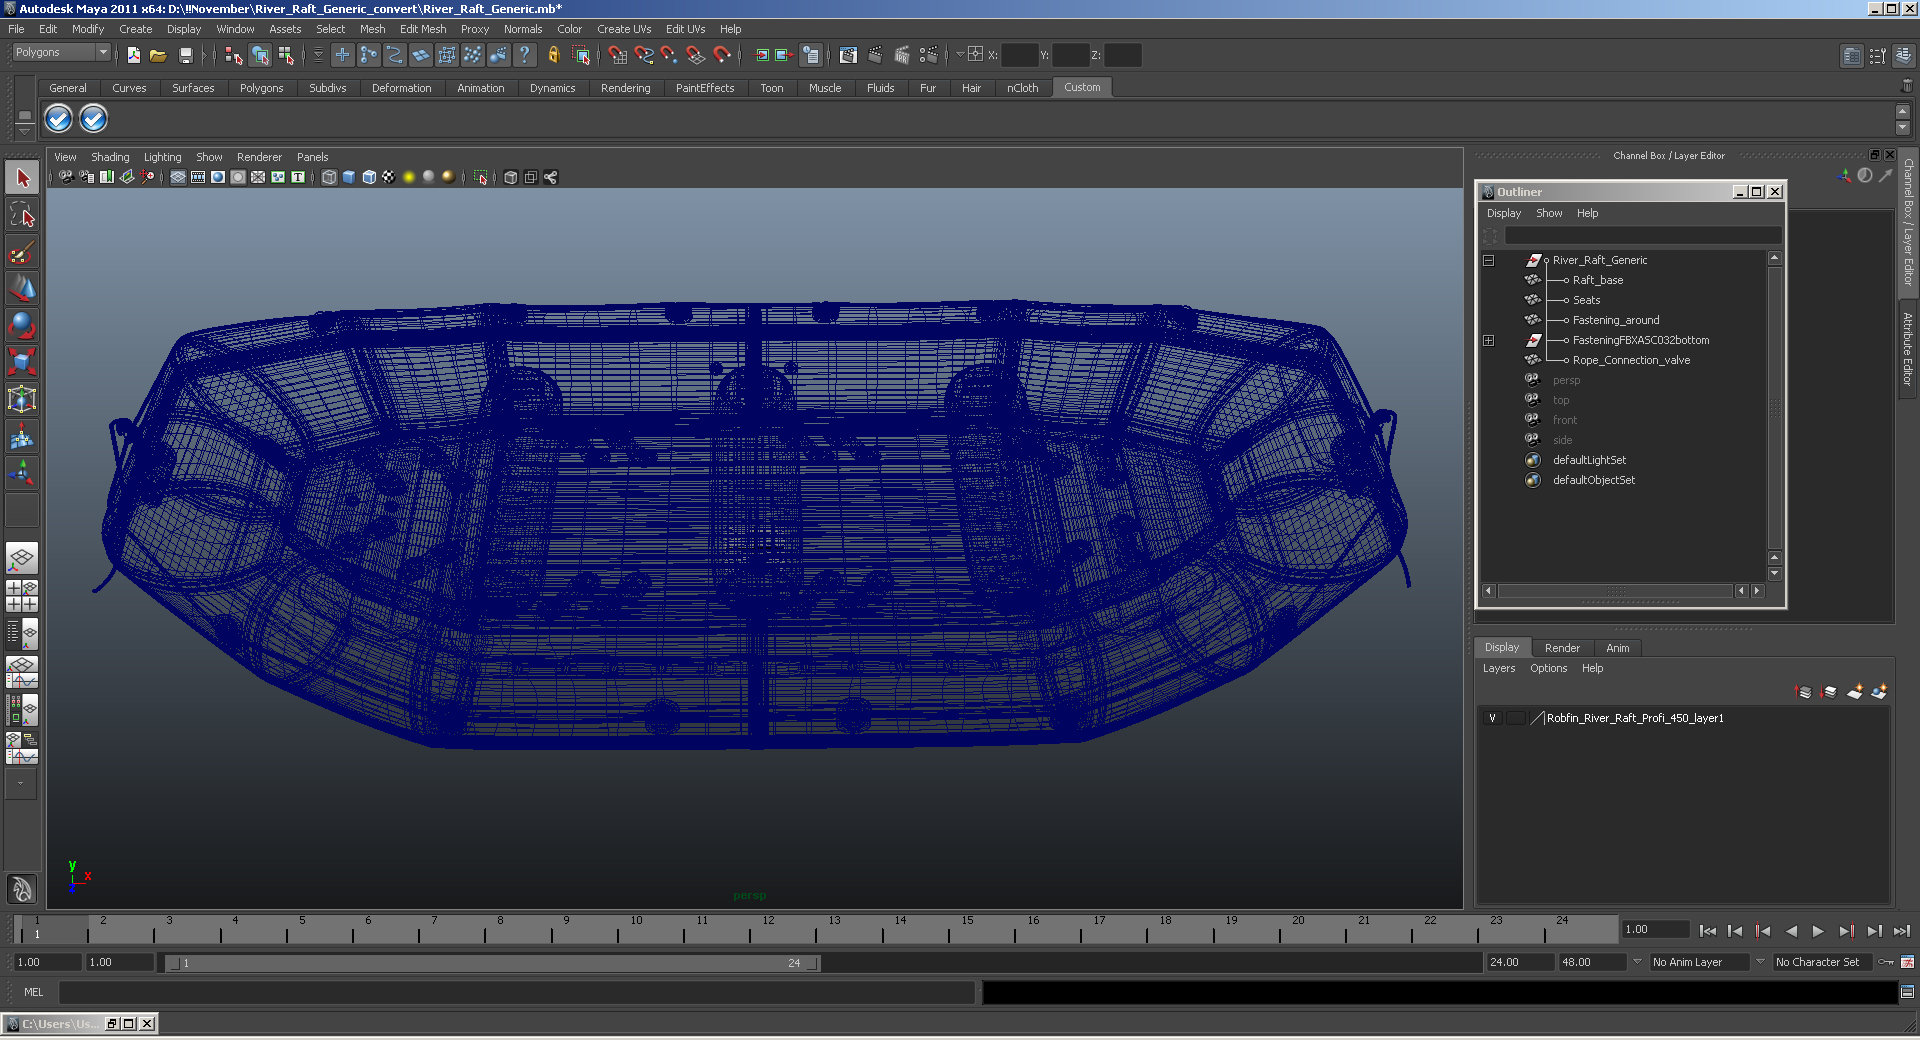1920x1040 pixels.
Task: Click the first shelf checkmark button
Action: pos(59,119)
